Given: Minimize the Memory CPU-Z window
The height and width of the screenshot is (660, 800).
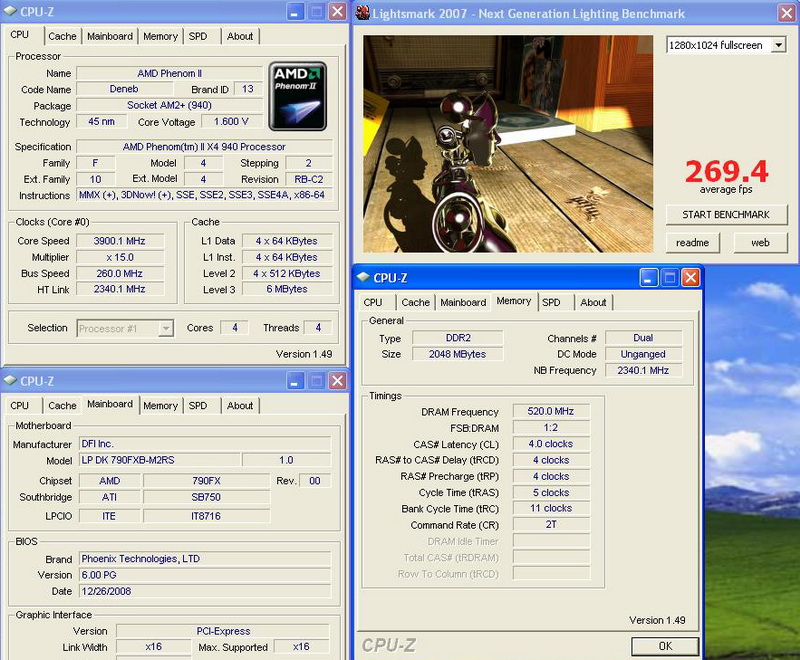Looking at the screenshot, I should [648, 277].
